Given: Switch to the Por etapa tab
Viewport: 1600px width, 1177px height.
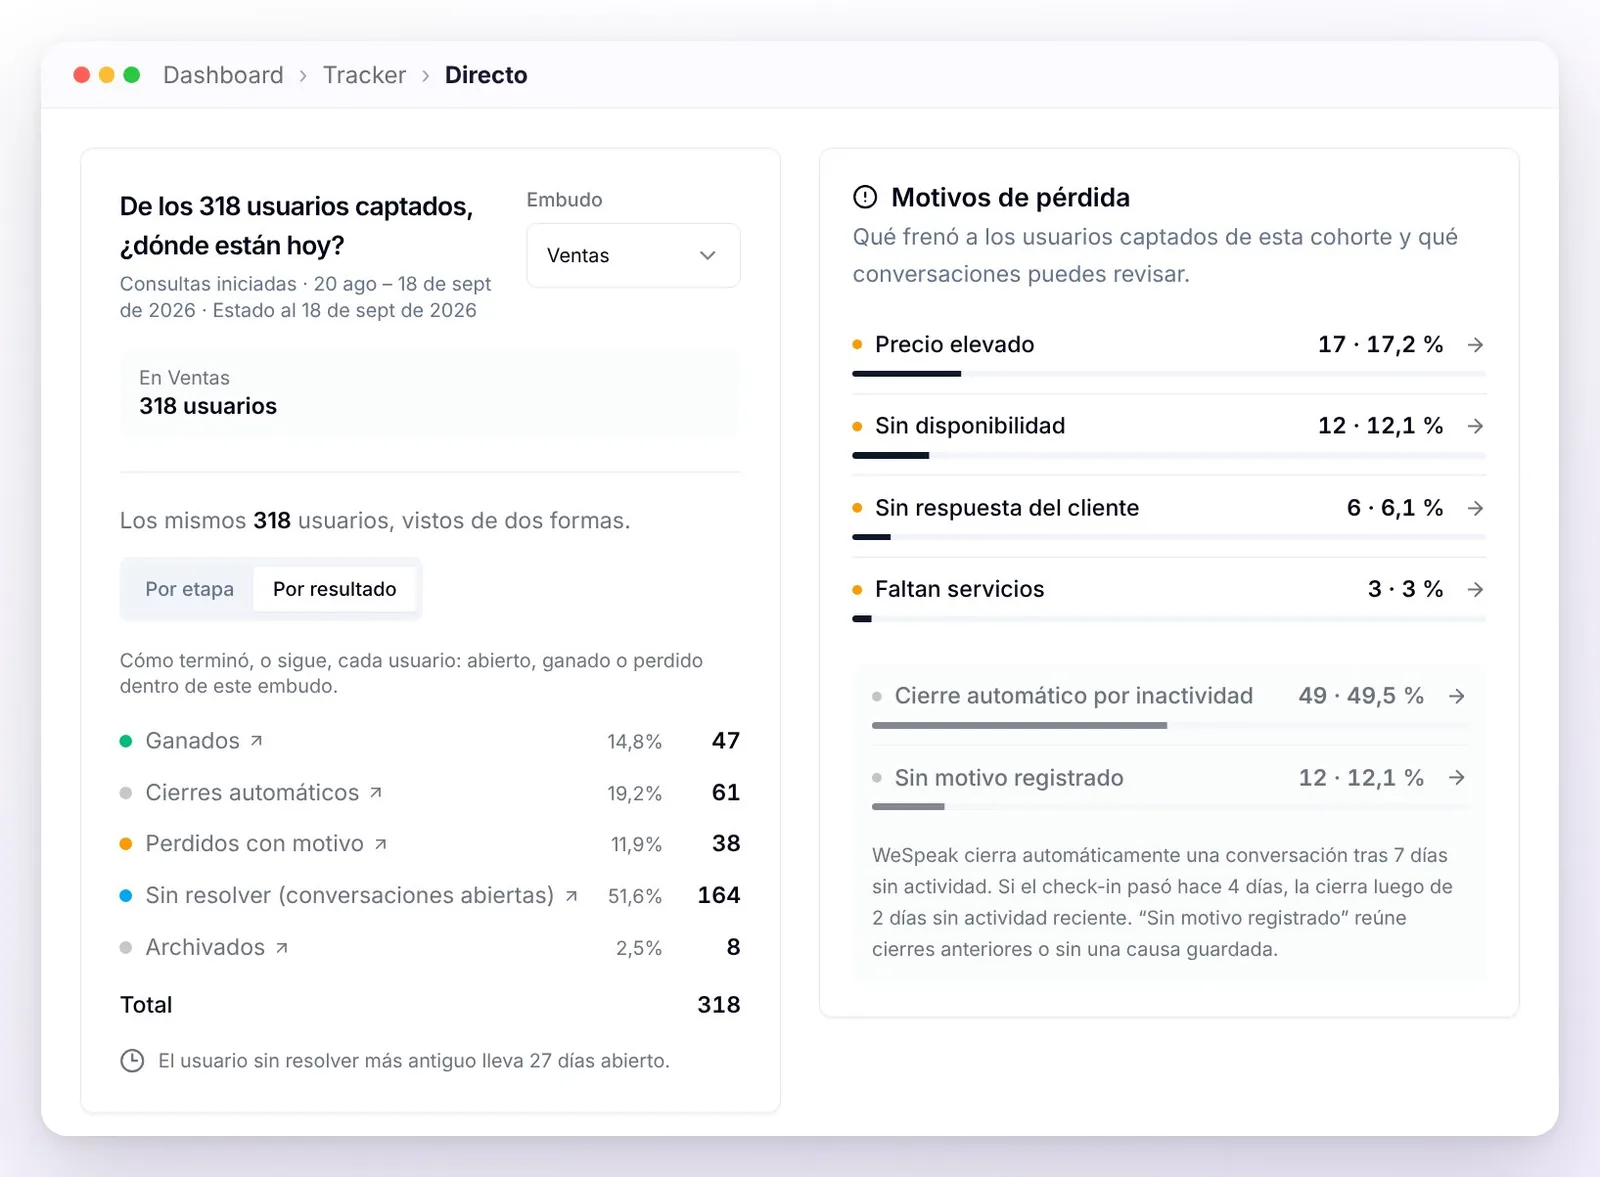Looking at the screenshot, I should pyautogui.click(x=189, y=589).
